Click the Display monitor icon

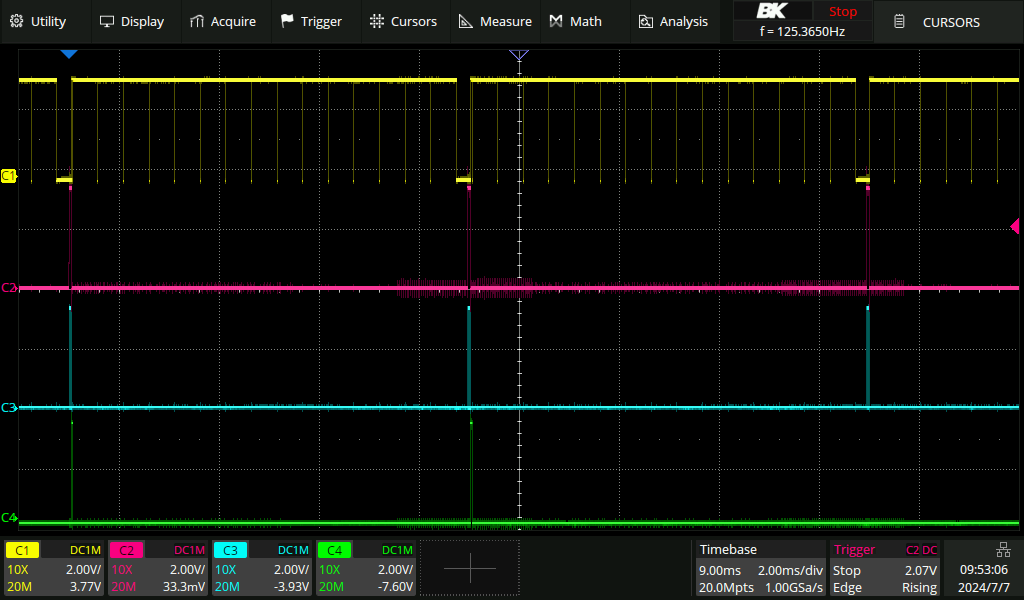106,22
